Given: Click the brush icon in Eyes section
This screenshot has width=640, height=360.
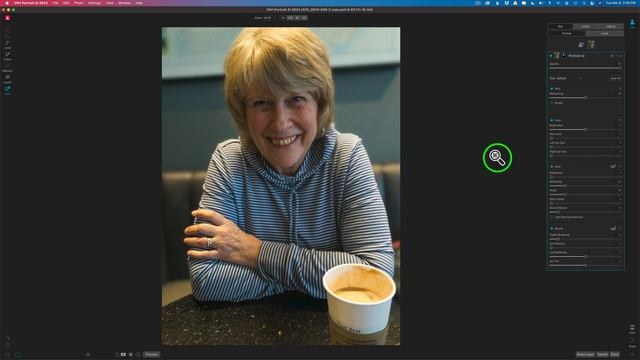Looking at the screenshot, I should click(613, 167).
